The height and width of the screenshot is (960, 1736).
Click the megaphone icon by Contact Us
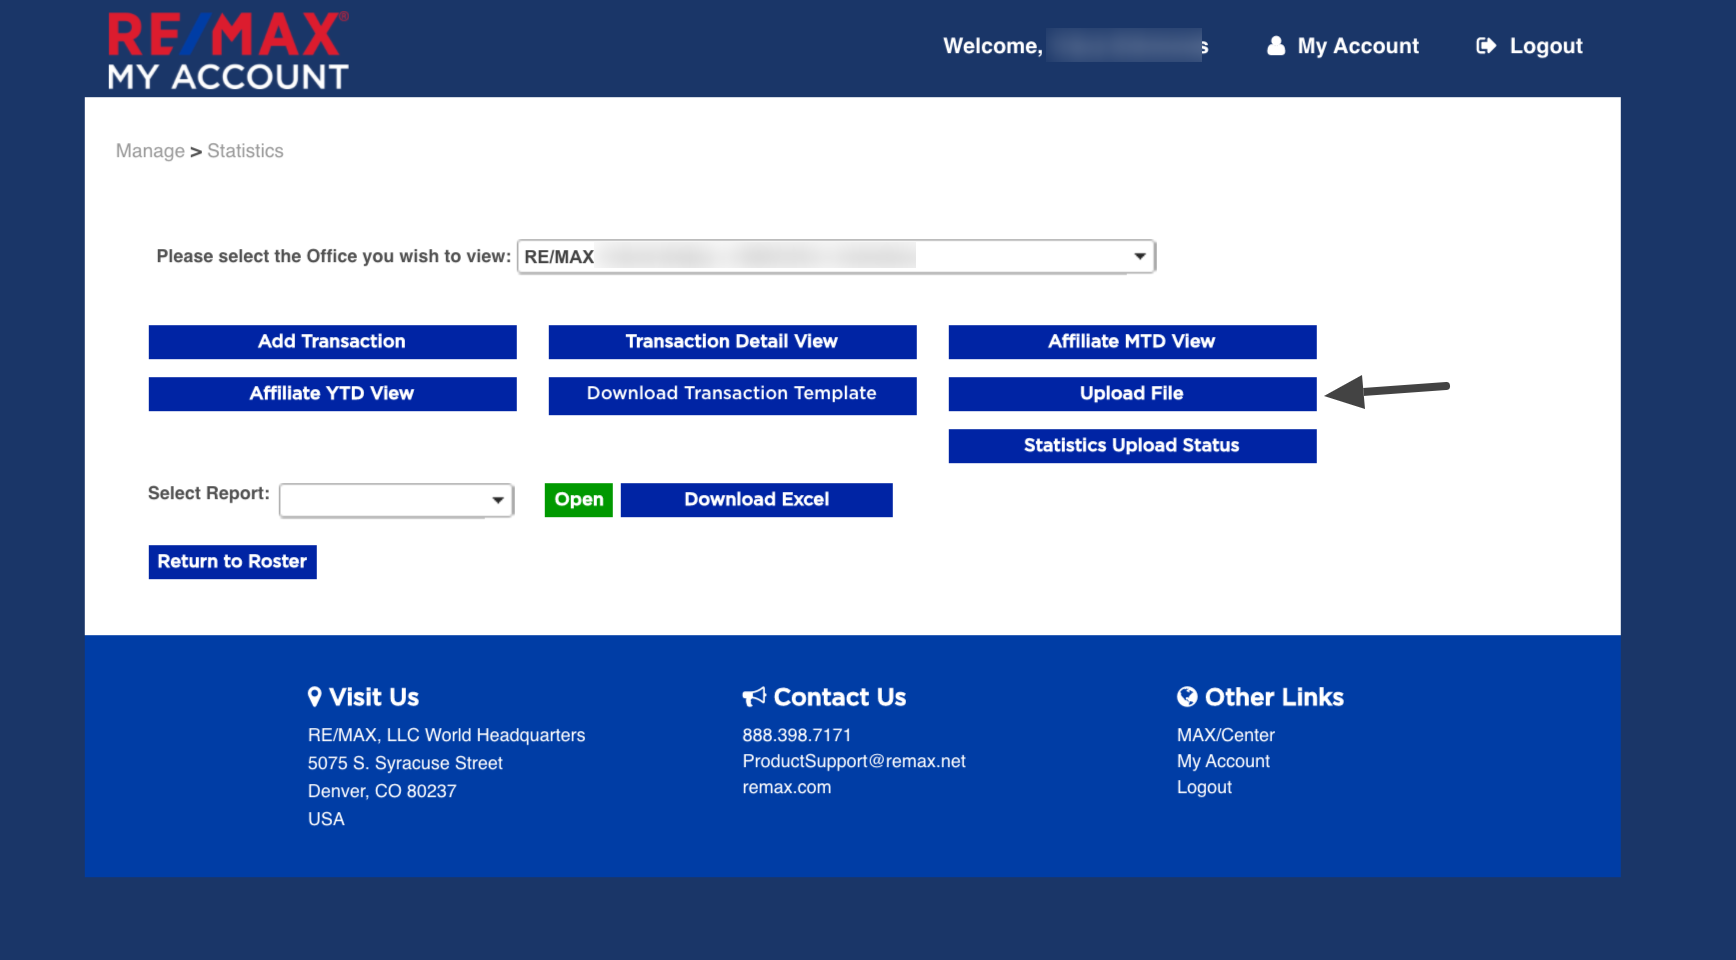(754, 697)
